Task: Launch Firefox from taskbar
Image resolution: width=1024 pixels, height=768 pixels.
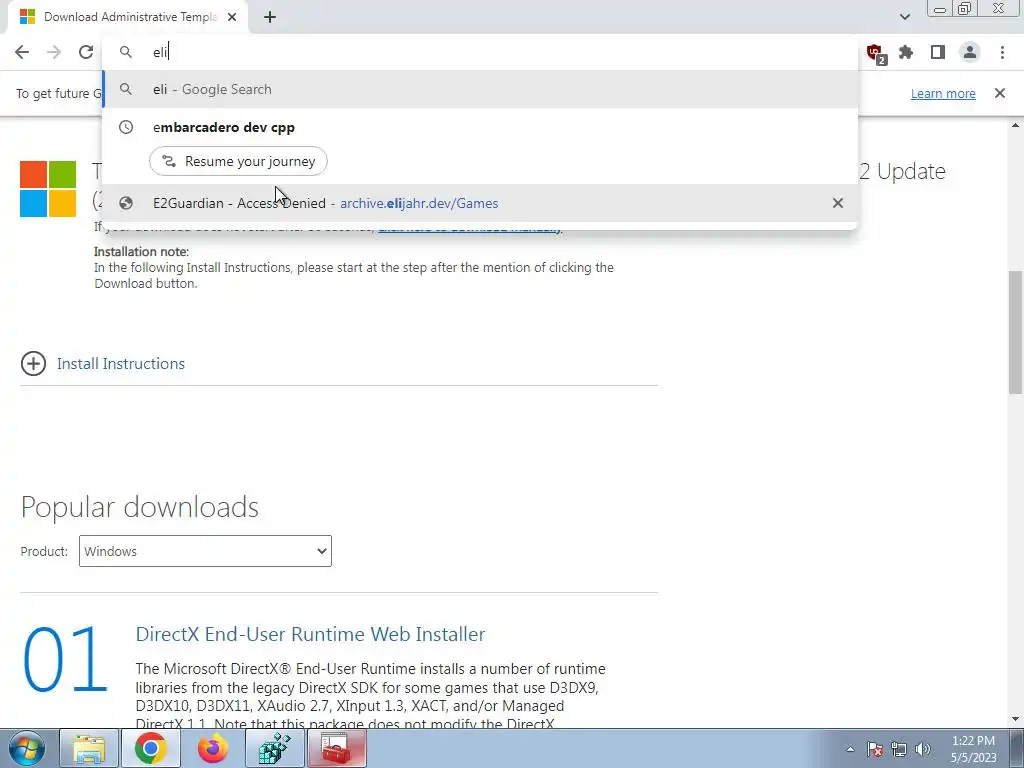Action: [213, 748]
